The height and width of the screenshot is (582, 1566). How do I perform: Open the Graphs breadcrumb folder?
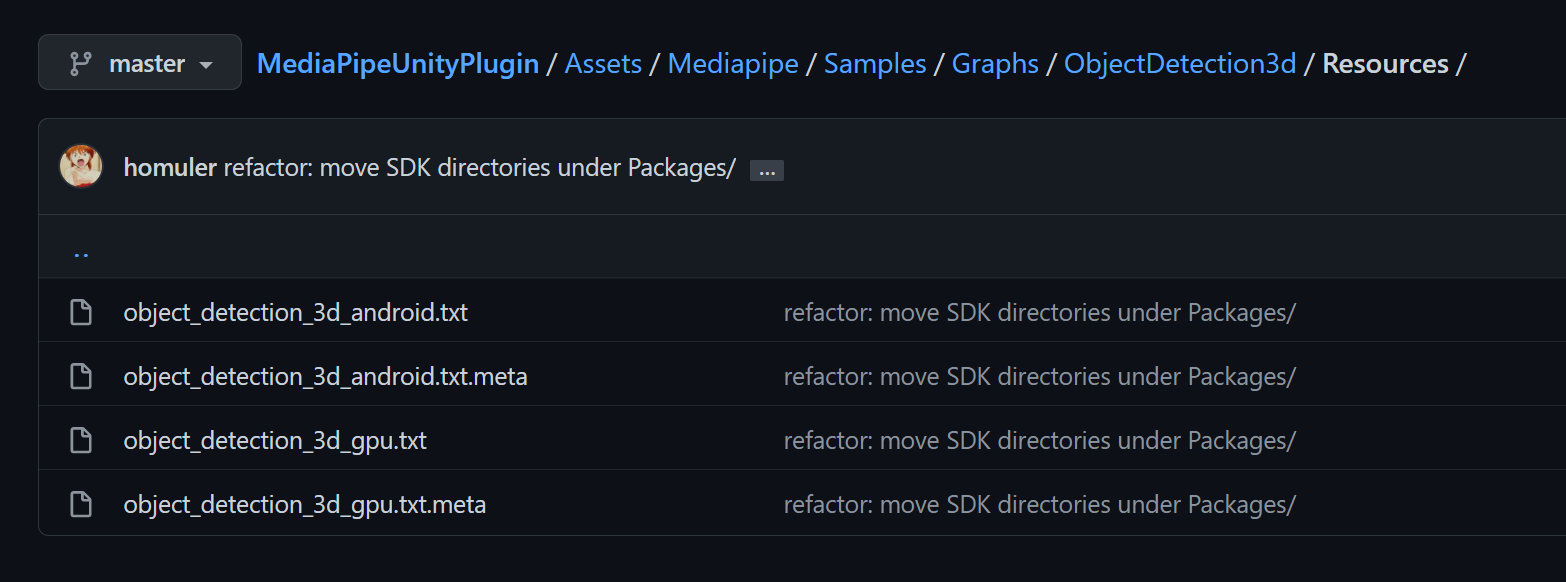point(994,63)
